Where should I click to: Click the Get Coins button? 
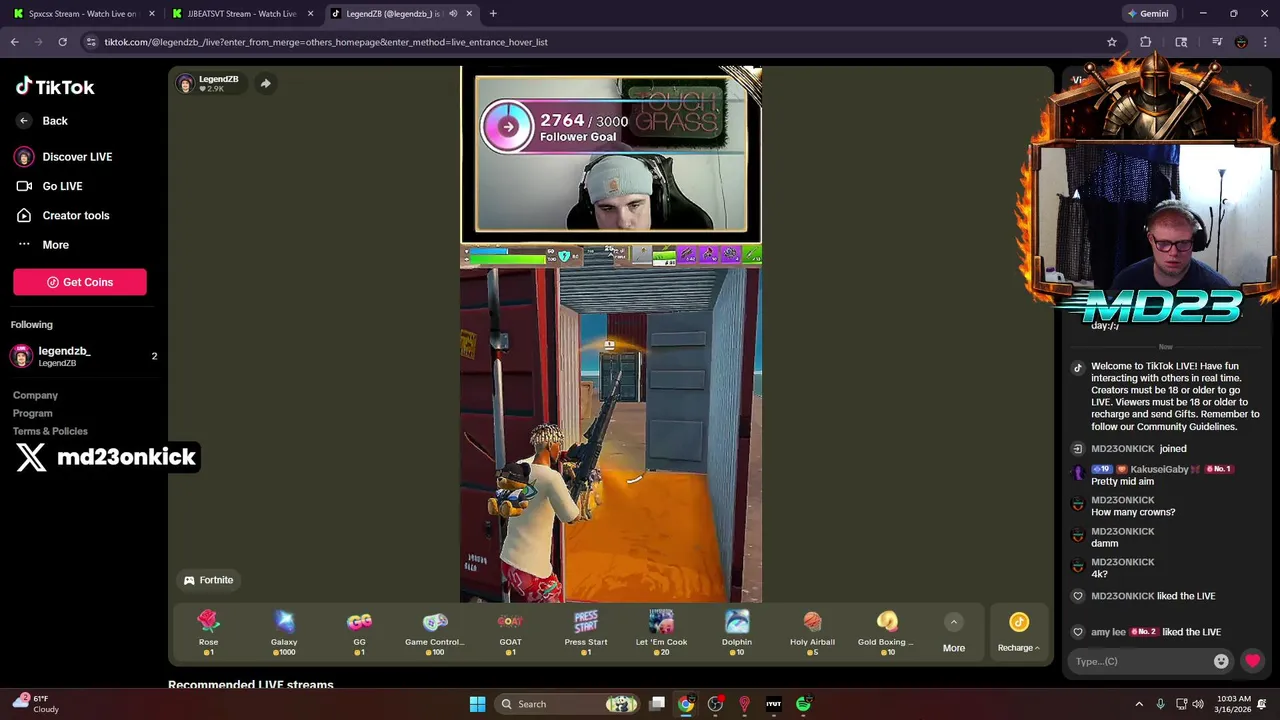tap(80, 282)
